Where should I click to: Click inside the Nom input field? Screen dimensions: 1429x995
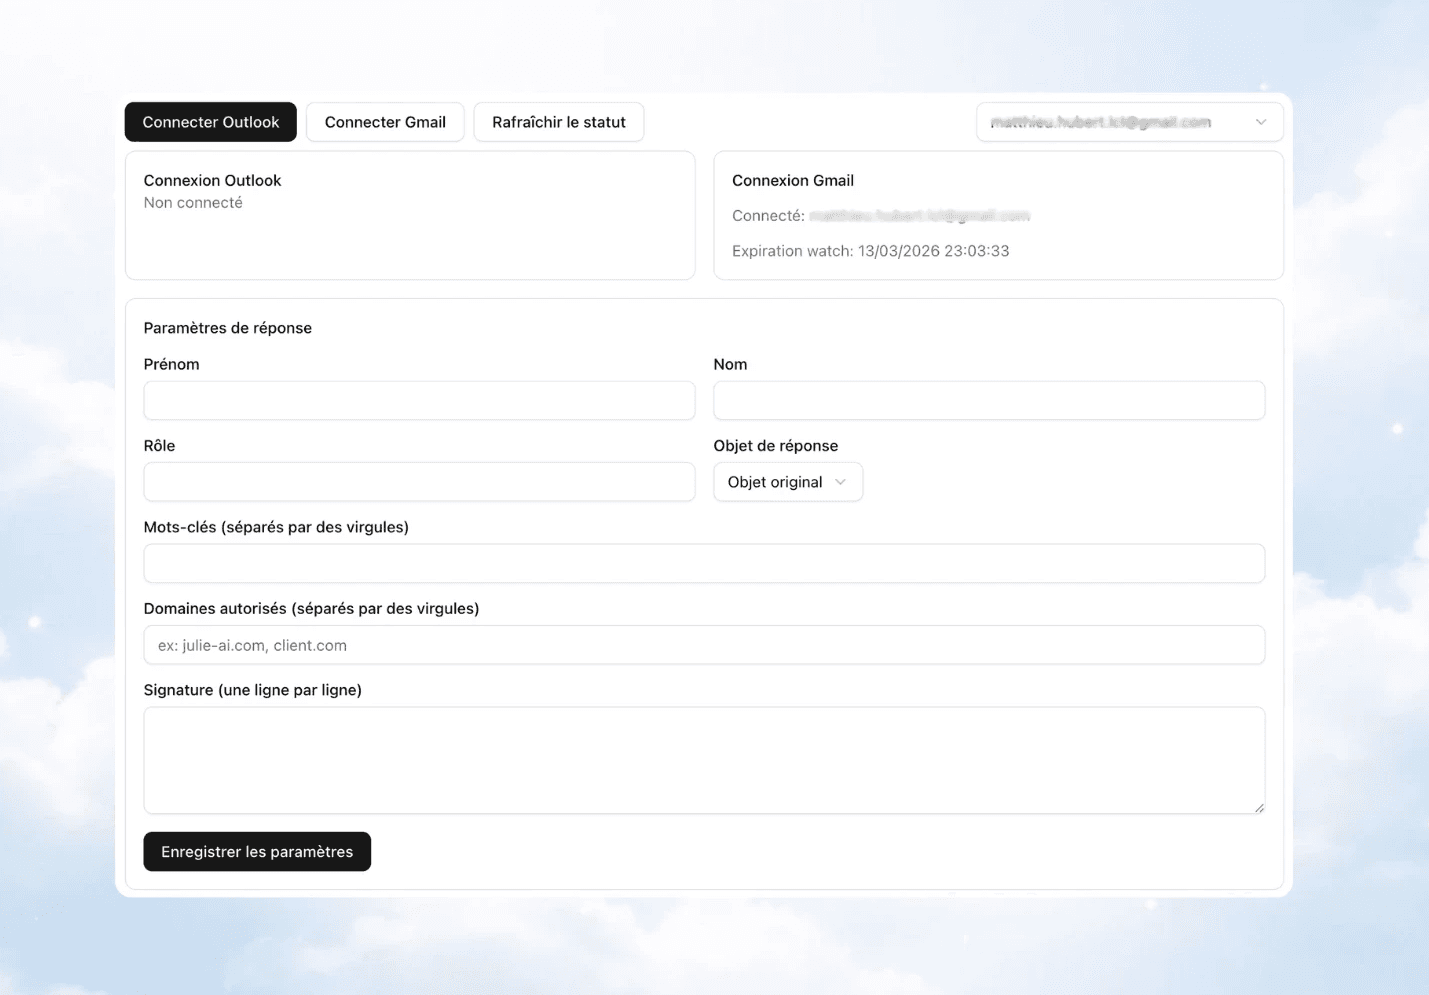[x=989, y=400]
